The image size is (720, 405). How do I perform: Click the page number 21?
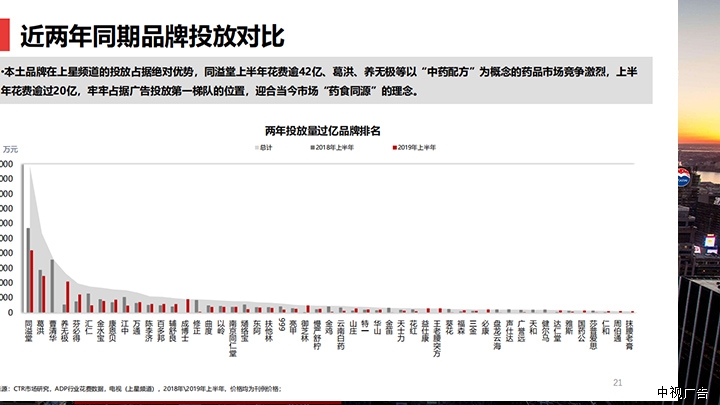click(x=617, y=382)
